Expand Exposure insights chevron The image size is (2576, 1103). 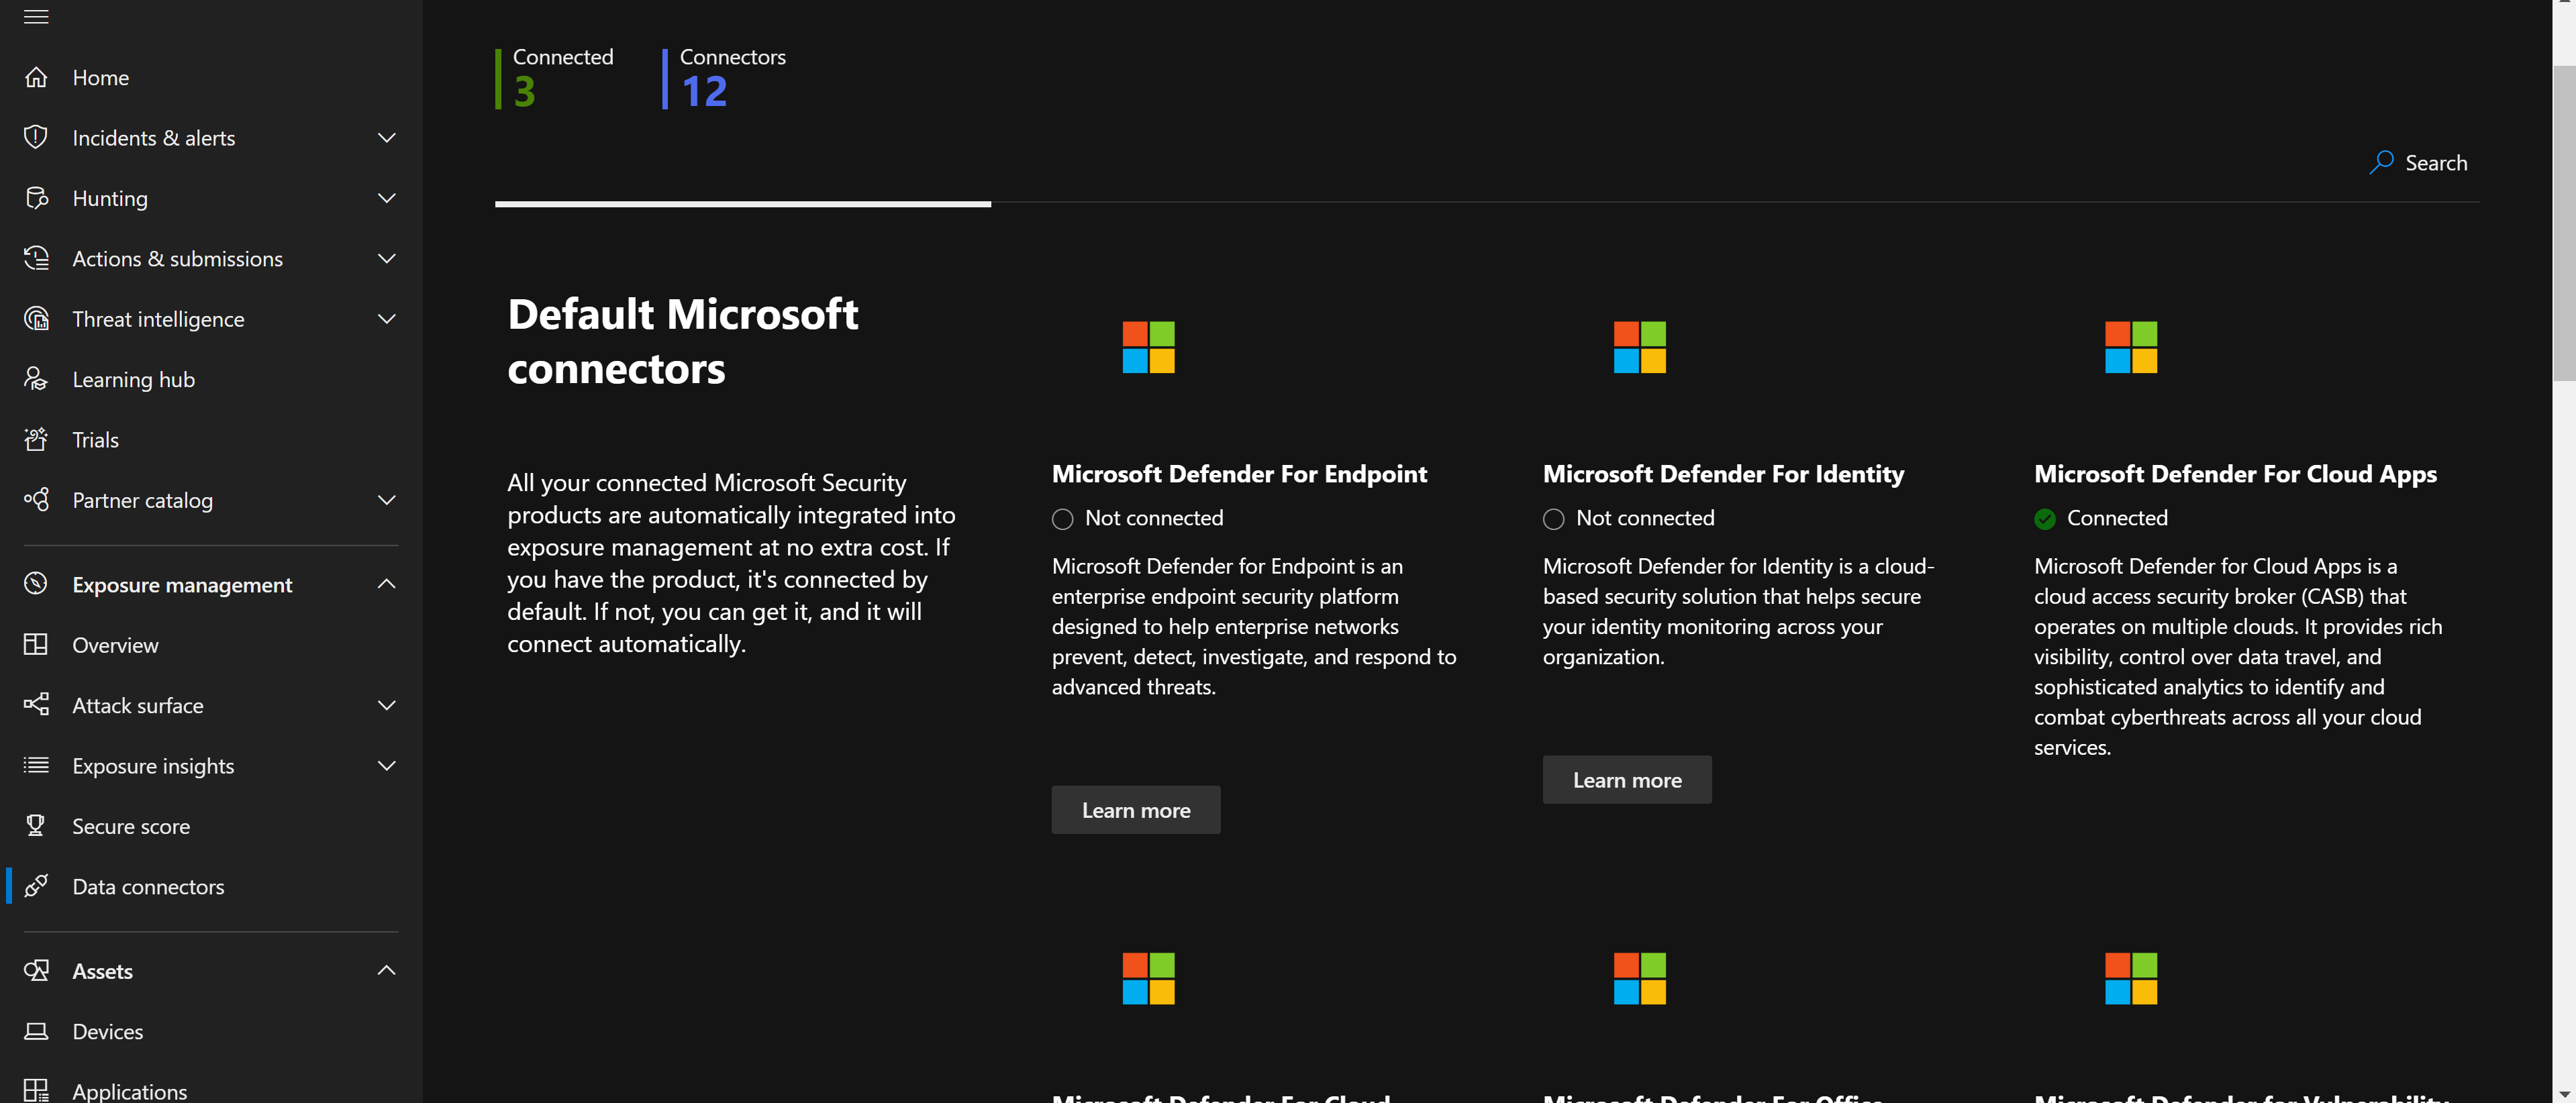386,765
